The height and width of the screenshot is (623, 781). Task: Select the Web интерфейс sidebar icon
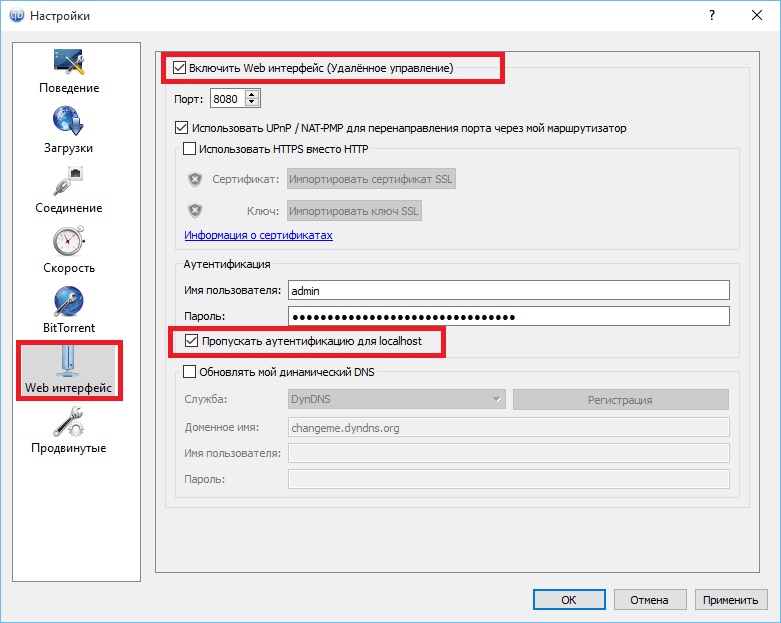pyautogui.click(x=69, y=361)
